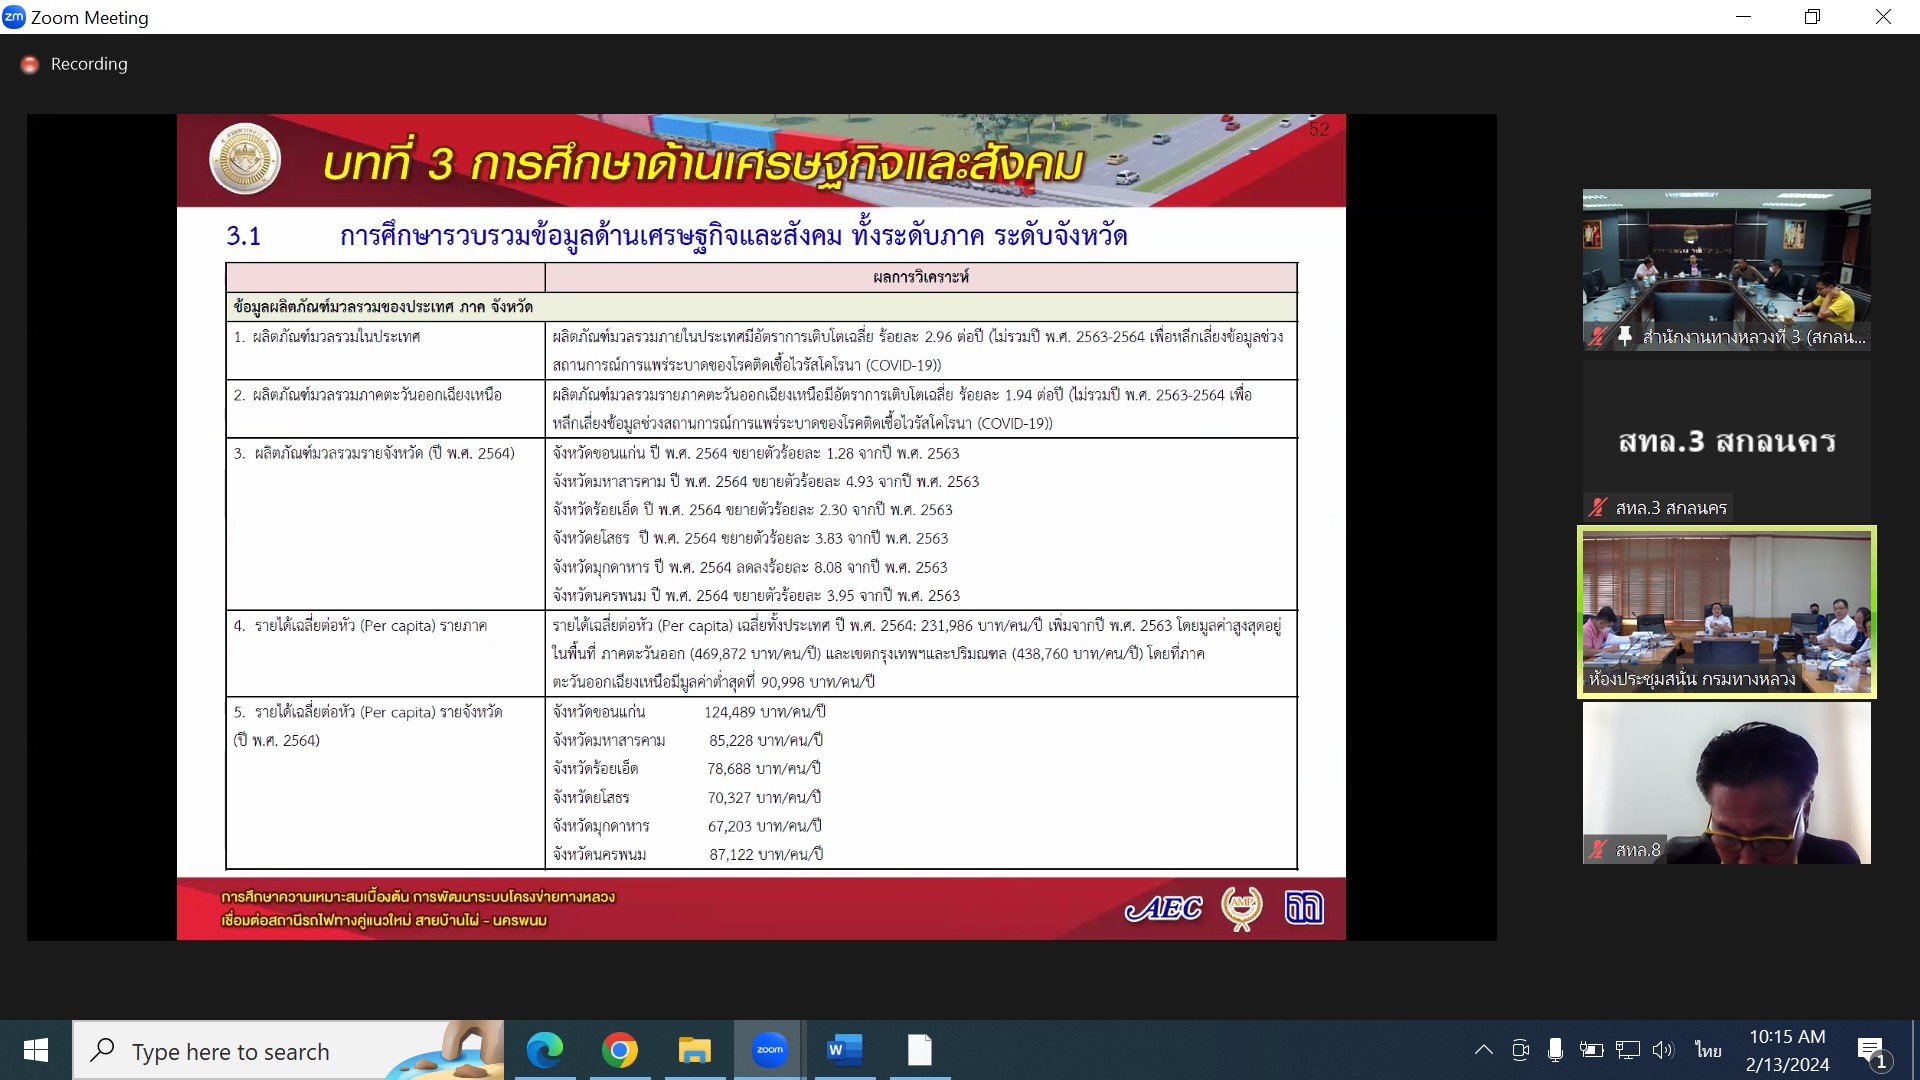Open File Explorer from the taskbar
This screenshot has height=1080, width=1920.
(694, 1050)
